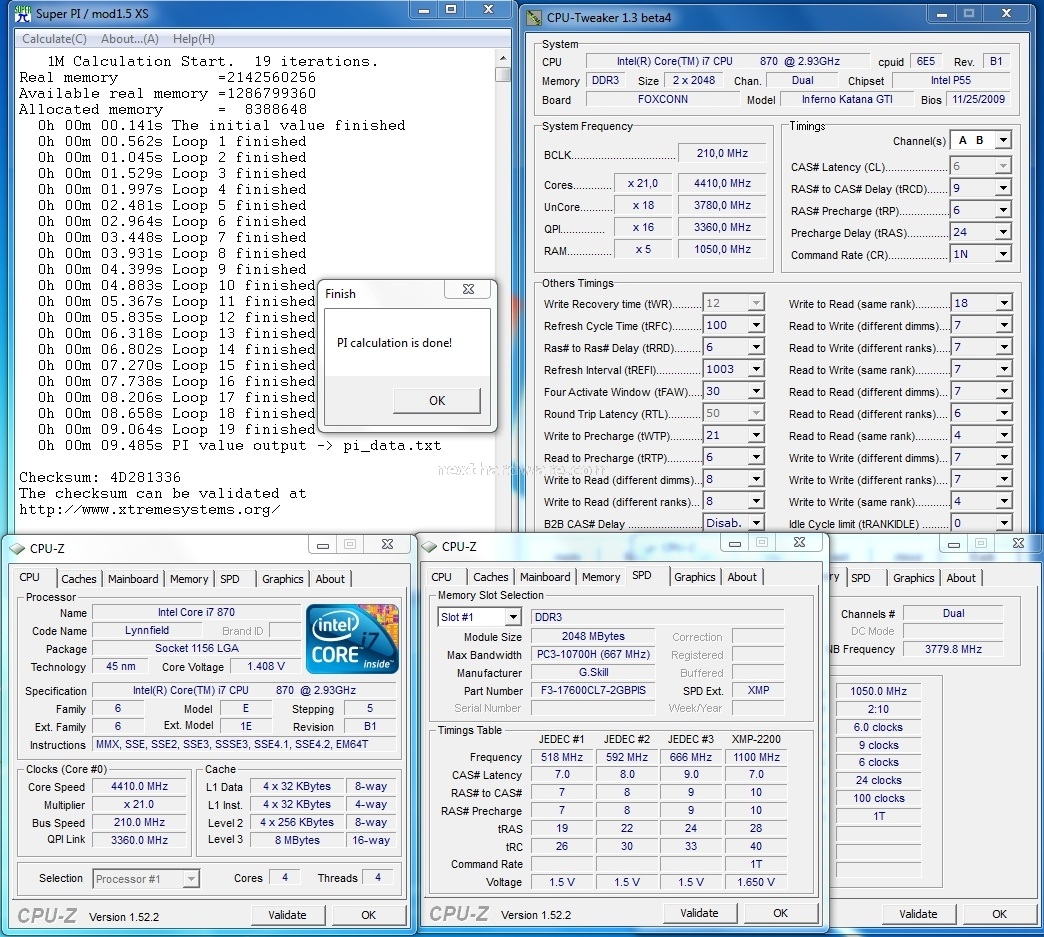Open Read to Precharge (tRTP) dropdown
The image size is (1044, 937).
pyautogui.click(x=756, y=458)
